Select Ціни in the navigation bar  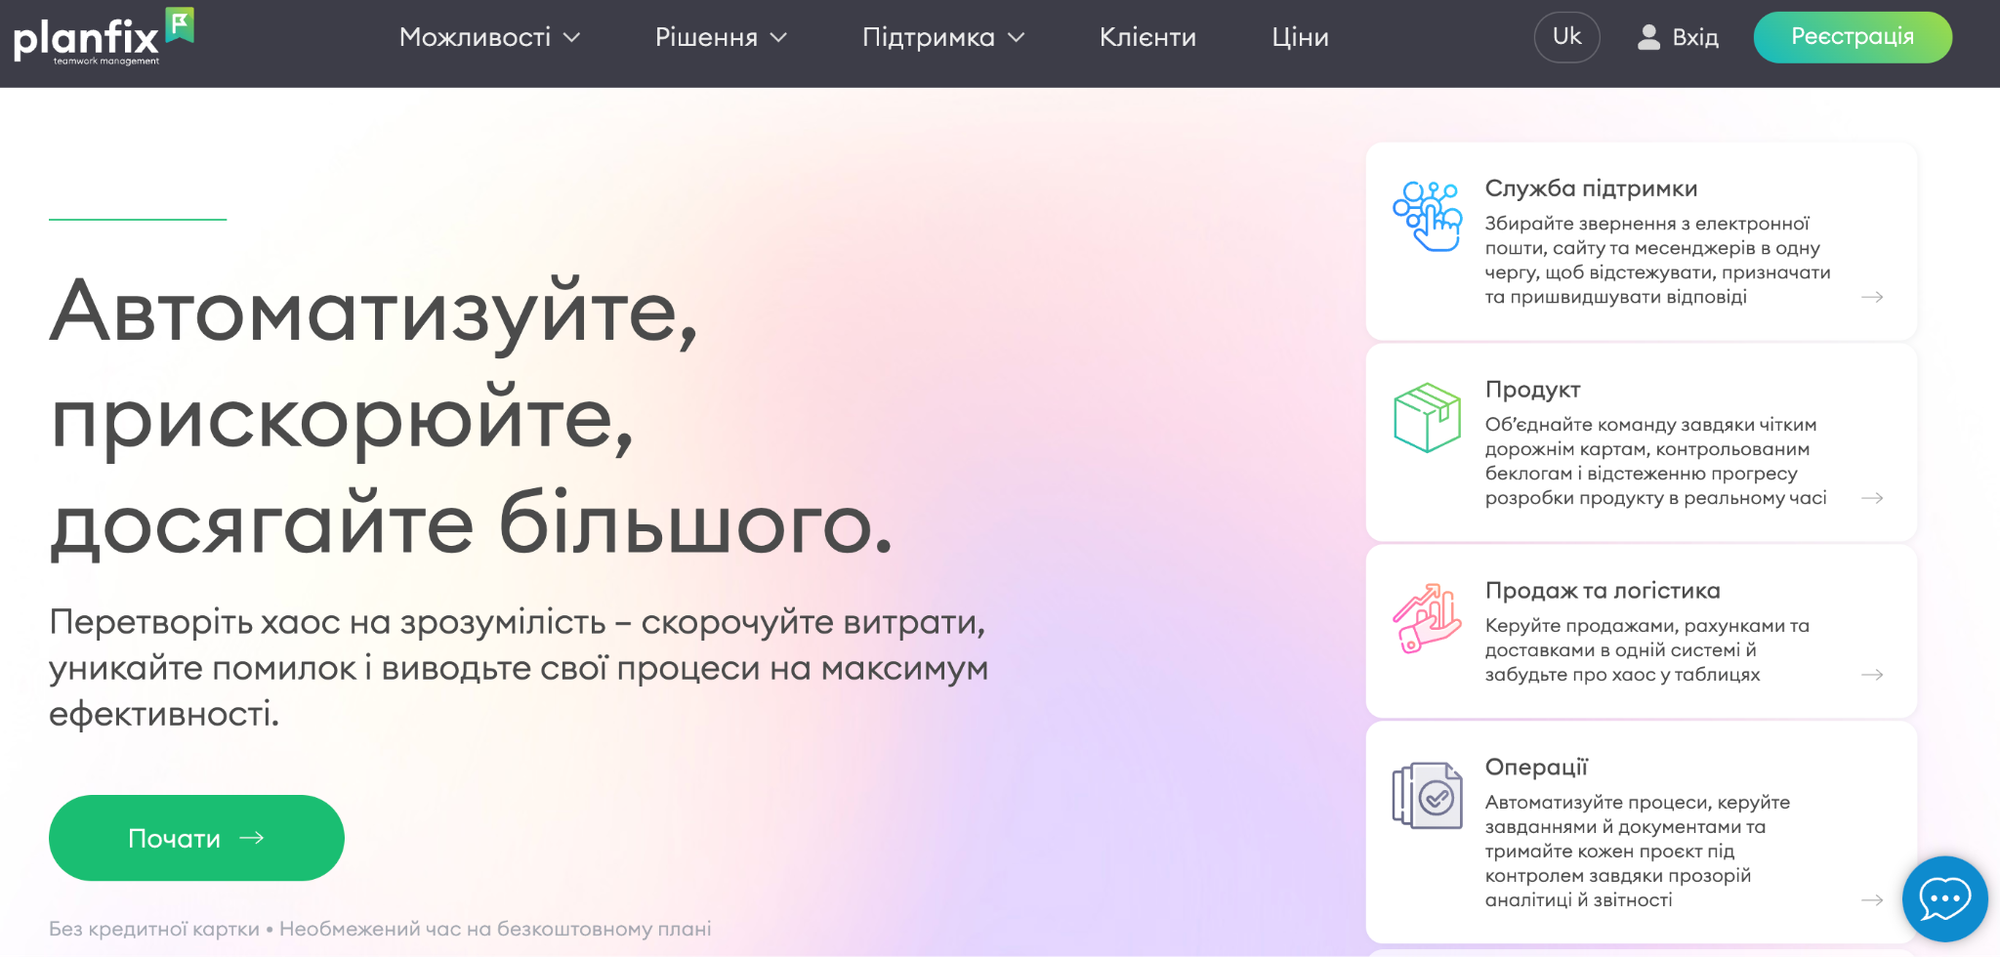[1300, 37]
